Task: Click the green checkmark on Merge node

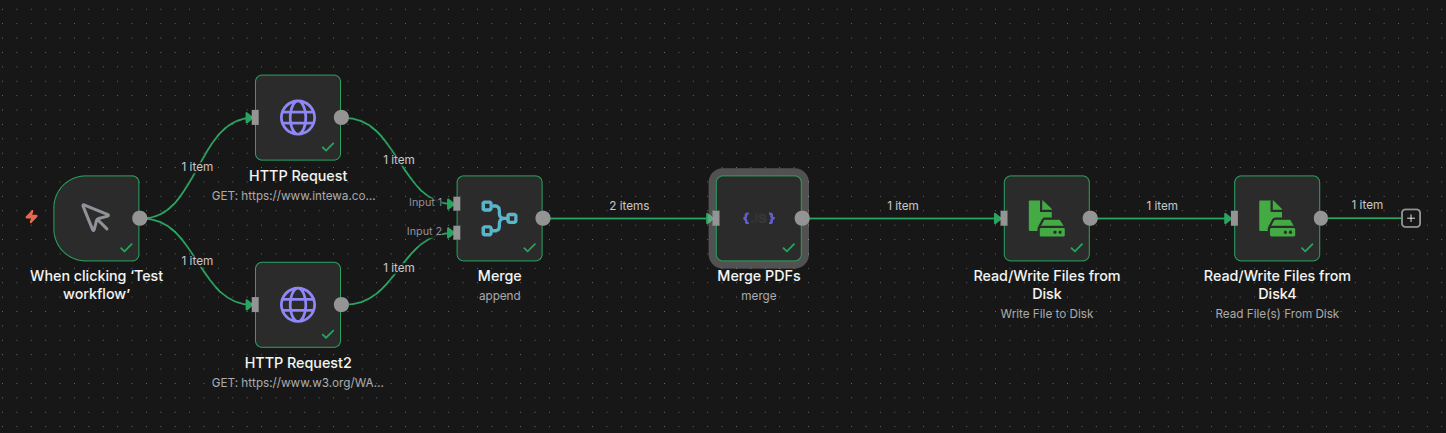Action: 529,247
